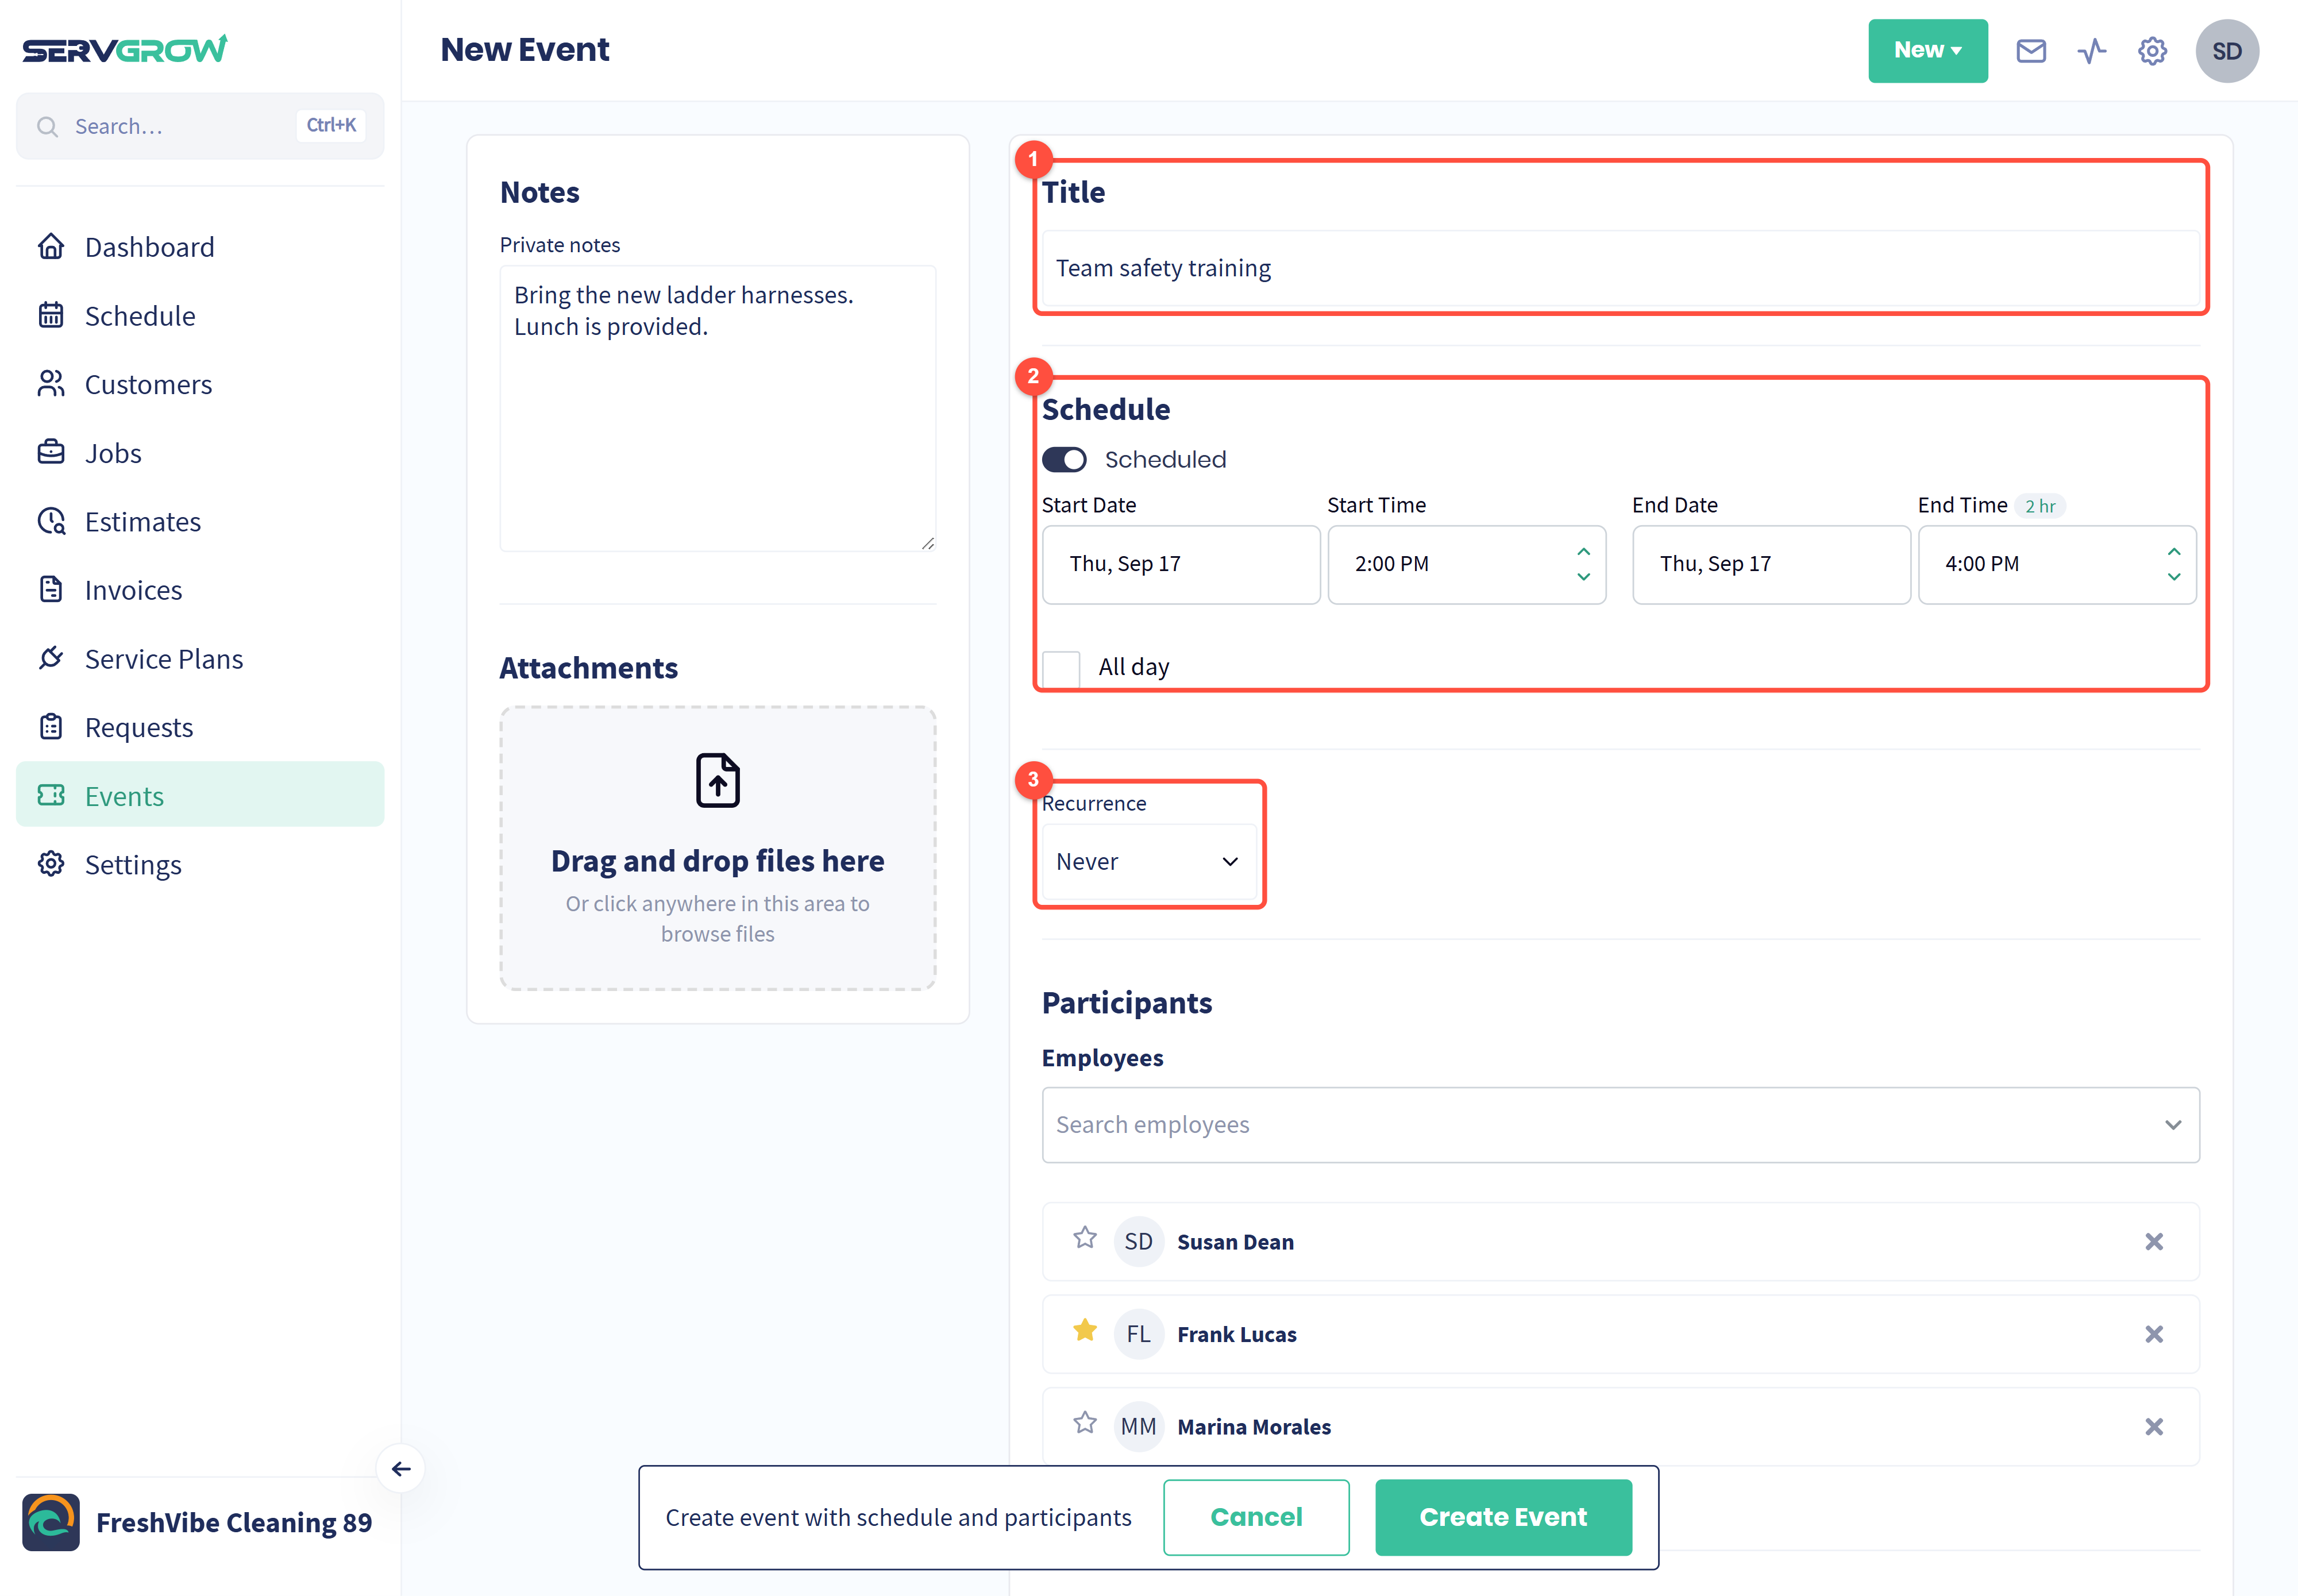
Task: Open the Recurrence dropdown set to Never
Action: 1148,861
